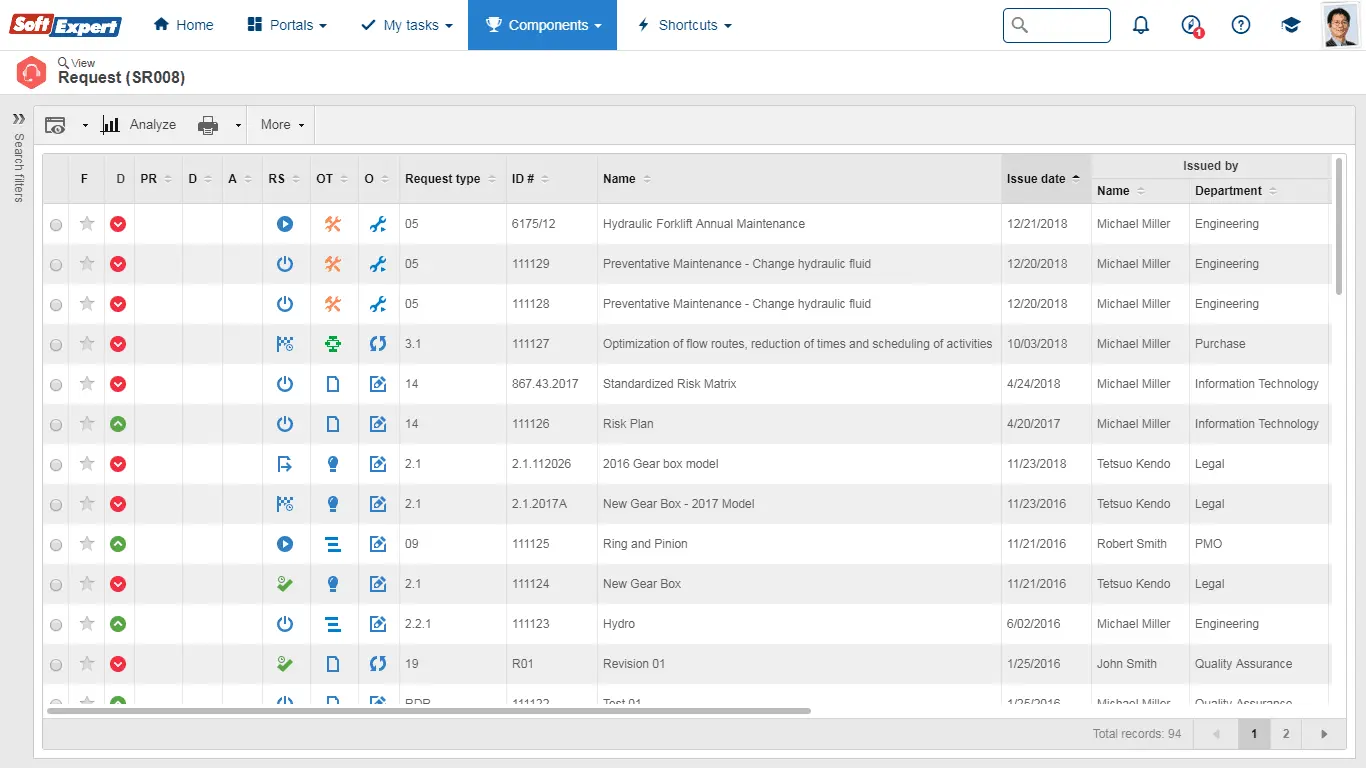1366x768 pixels.
Task: Select the radio button for the Risk Plan row
Action: point(56,423)
